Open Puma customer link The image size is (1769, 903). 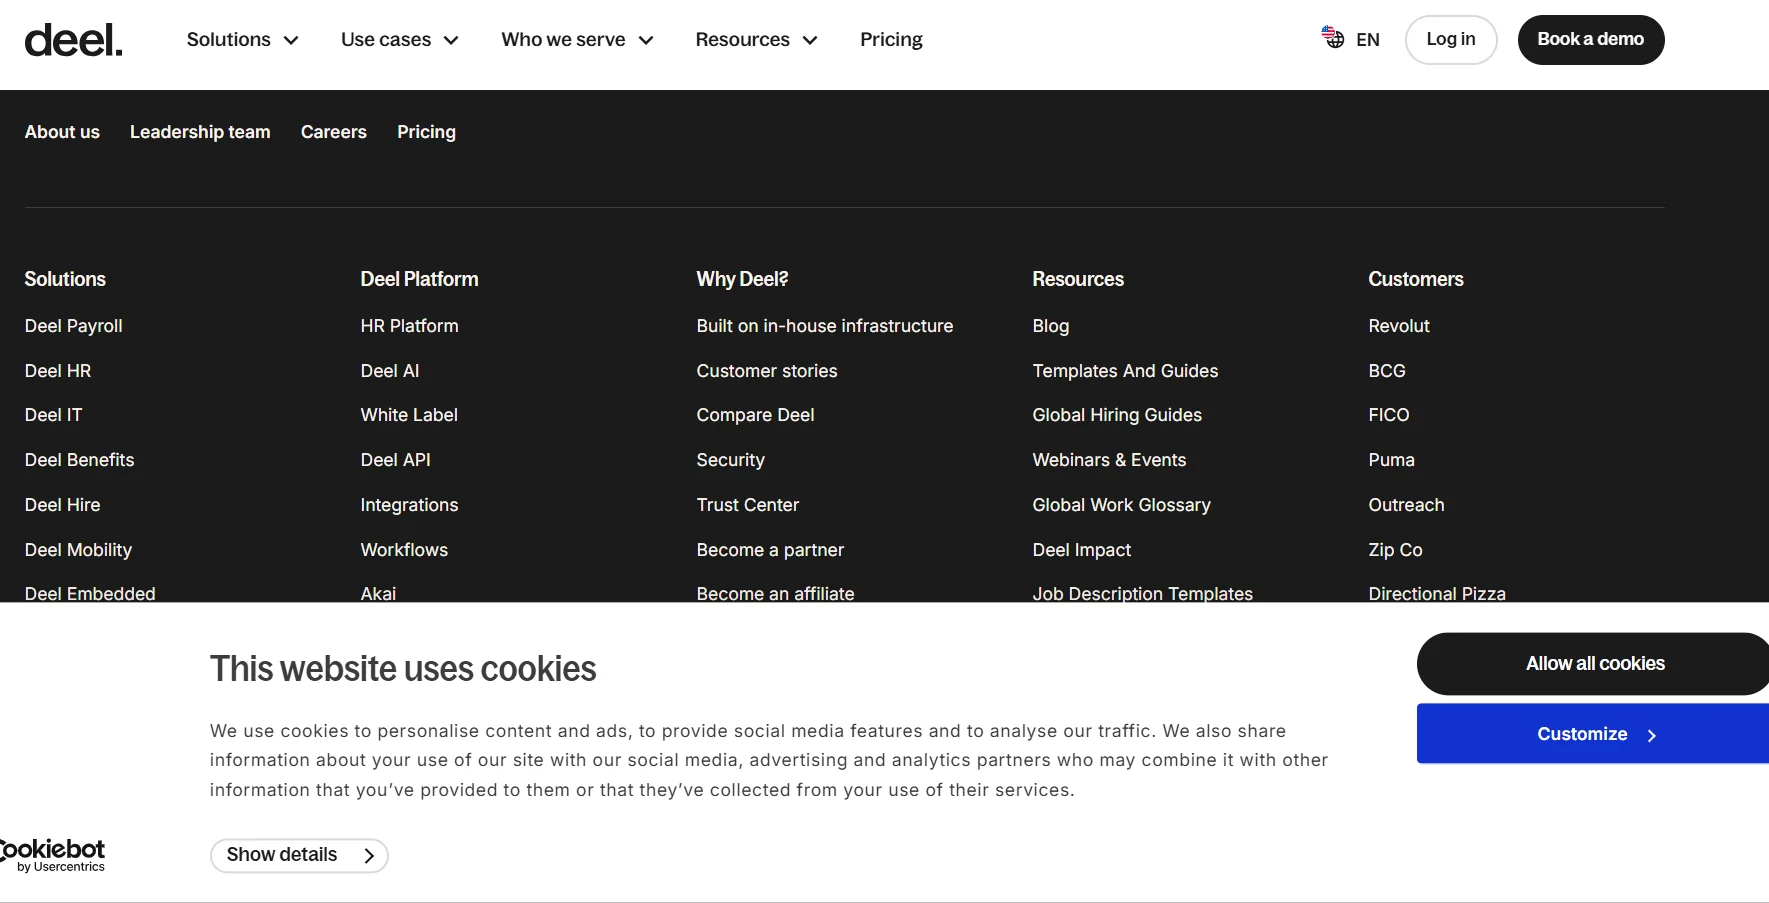point(1392,460)
